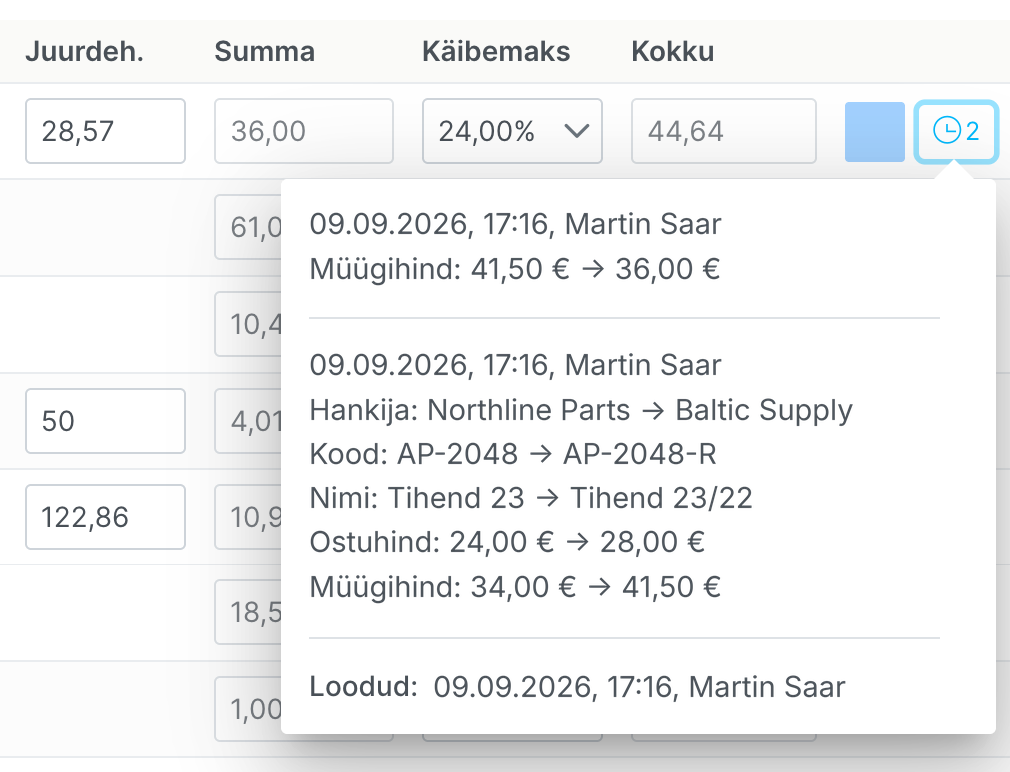
Task: Click the Juurdeh. field with value 50
Action: 106,420
